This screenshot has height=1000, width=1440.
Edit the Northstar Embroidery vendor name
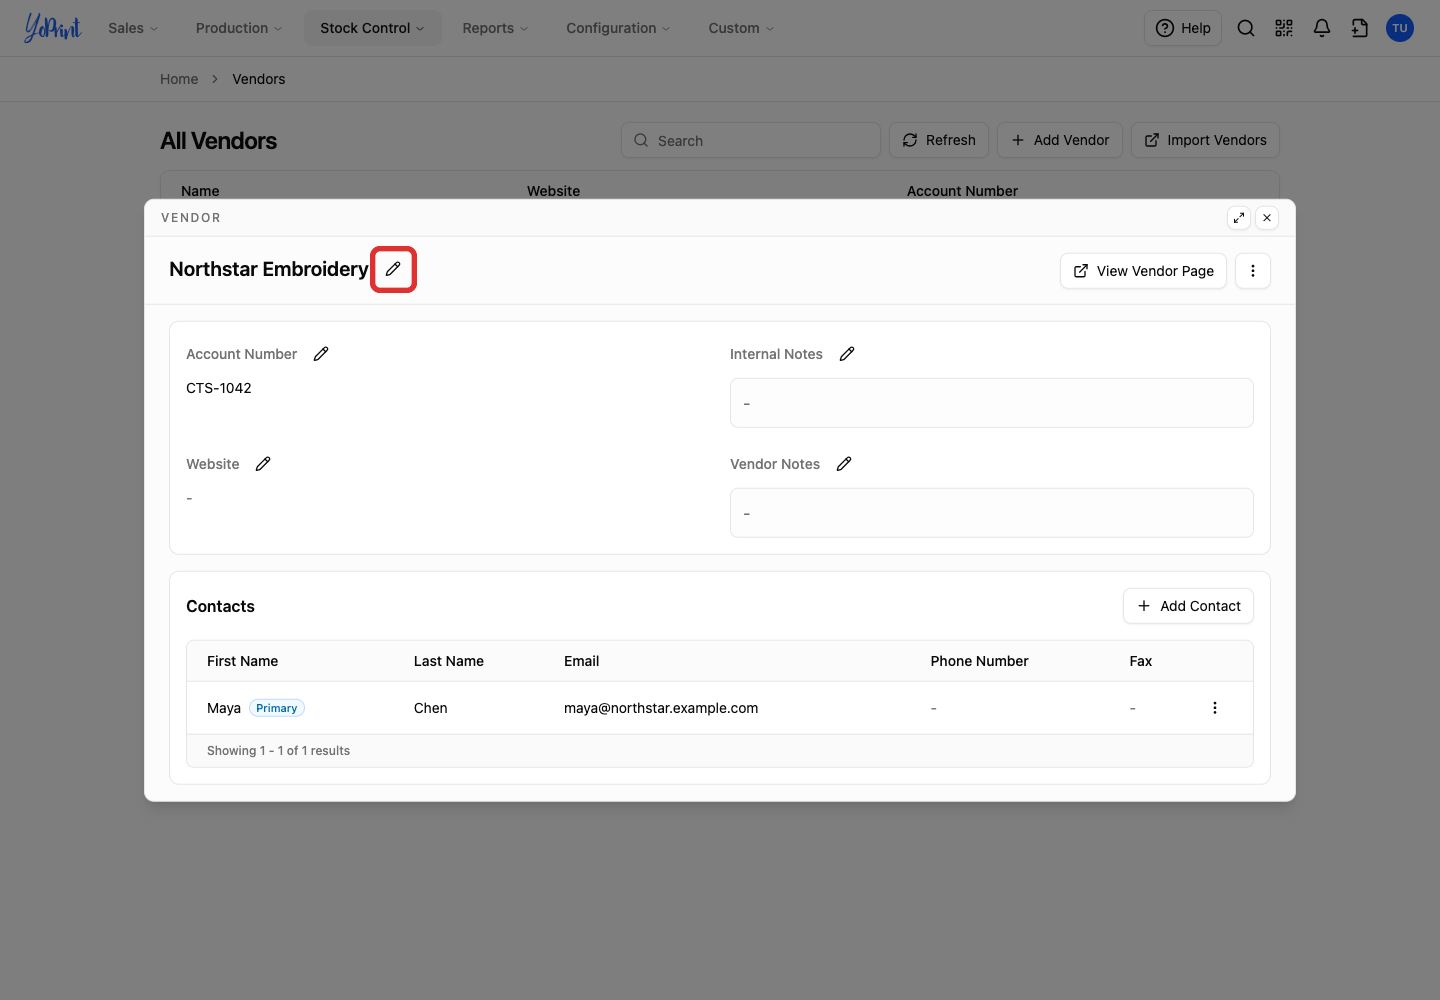pyautogui.click(x=393, y=269)
